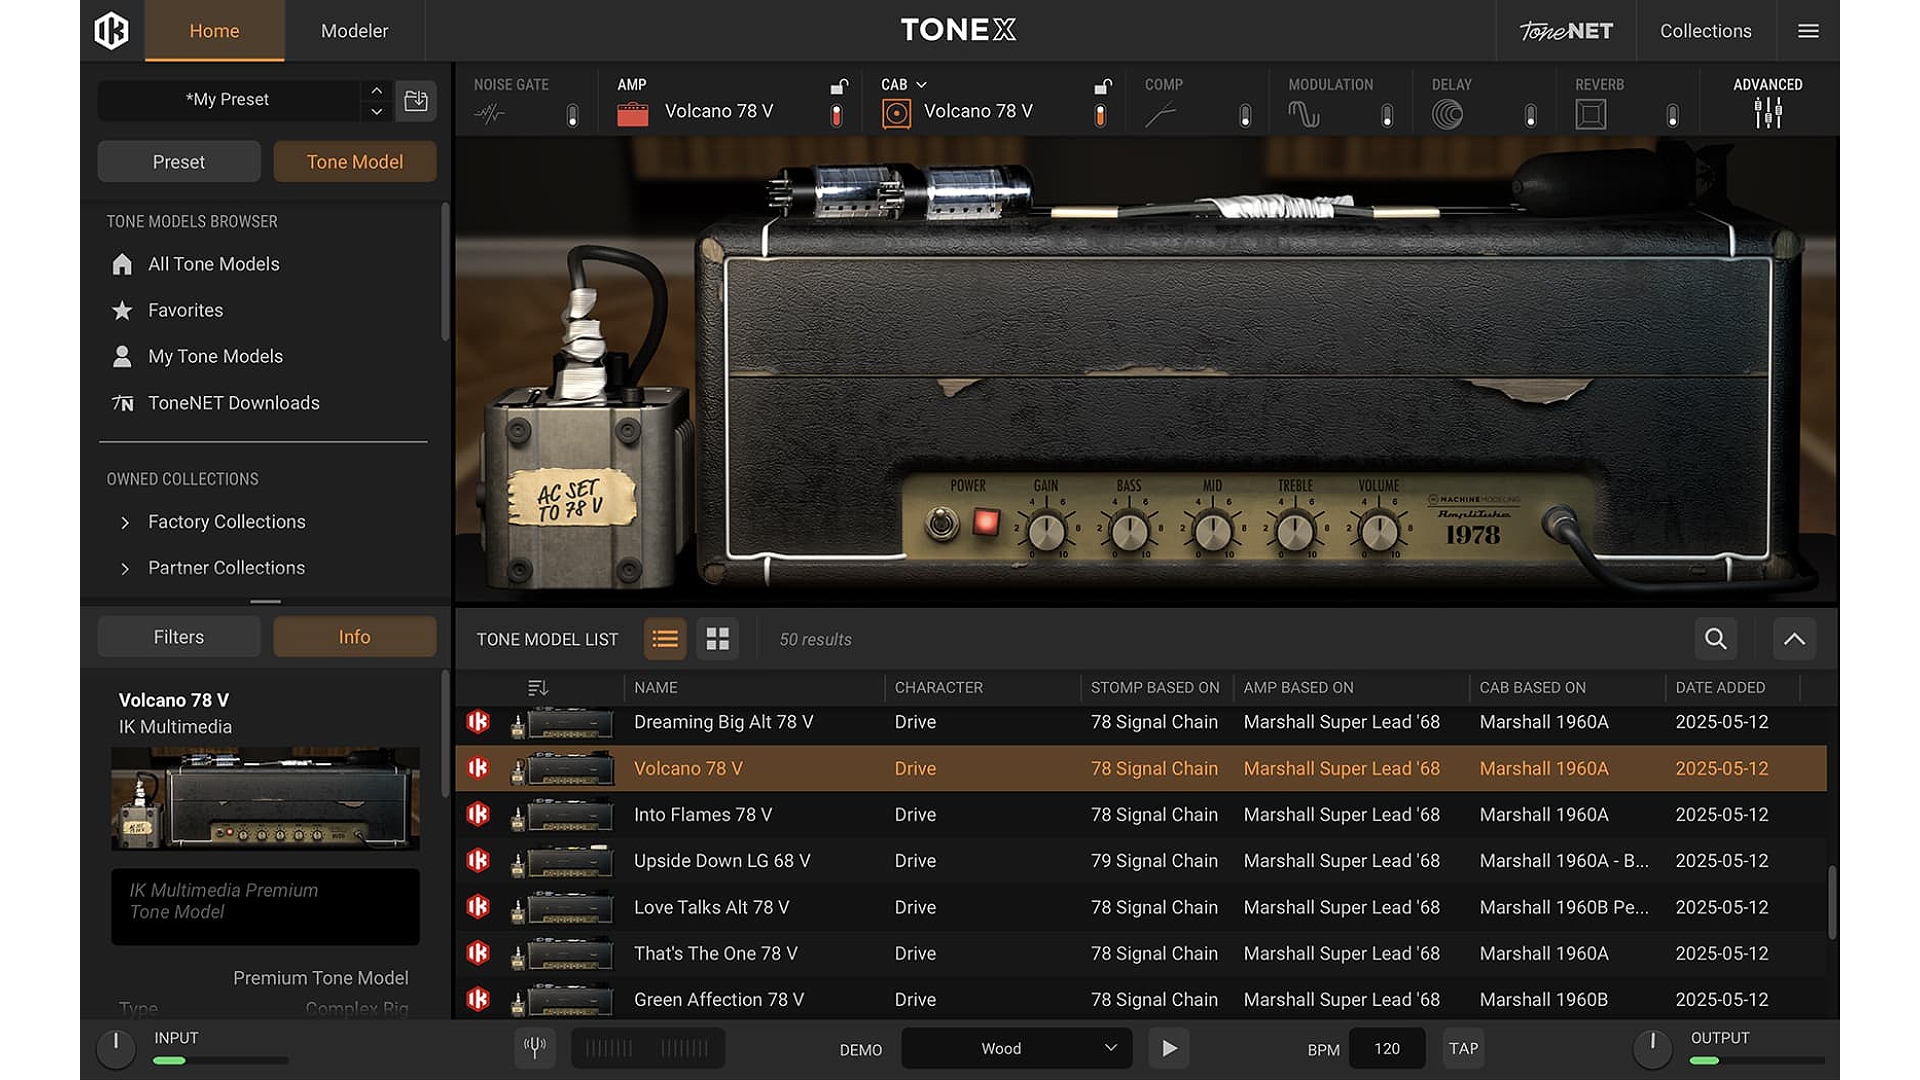Click Volcano 78 V thumbnail in Info panel
1920x1080 pixels.
pyautogui.click(x=265, y=799)
